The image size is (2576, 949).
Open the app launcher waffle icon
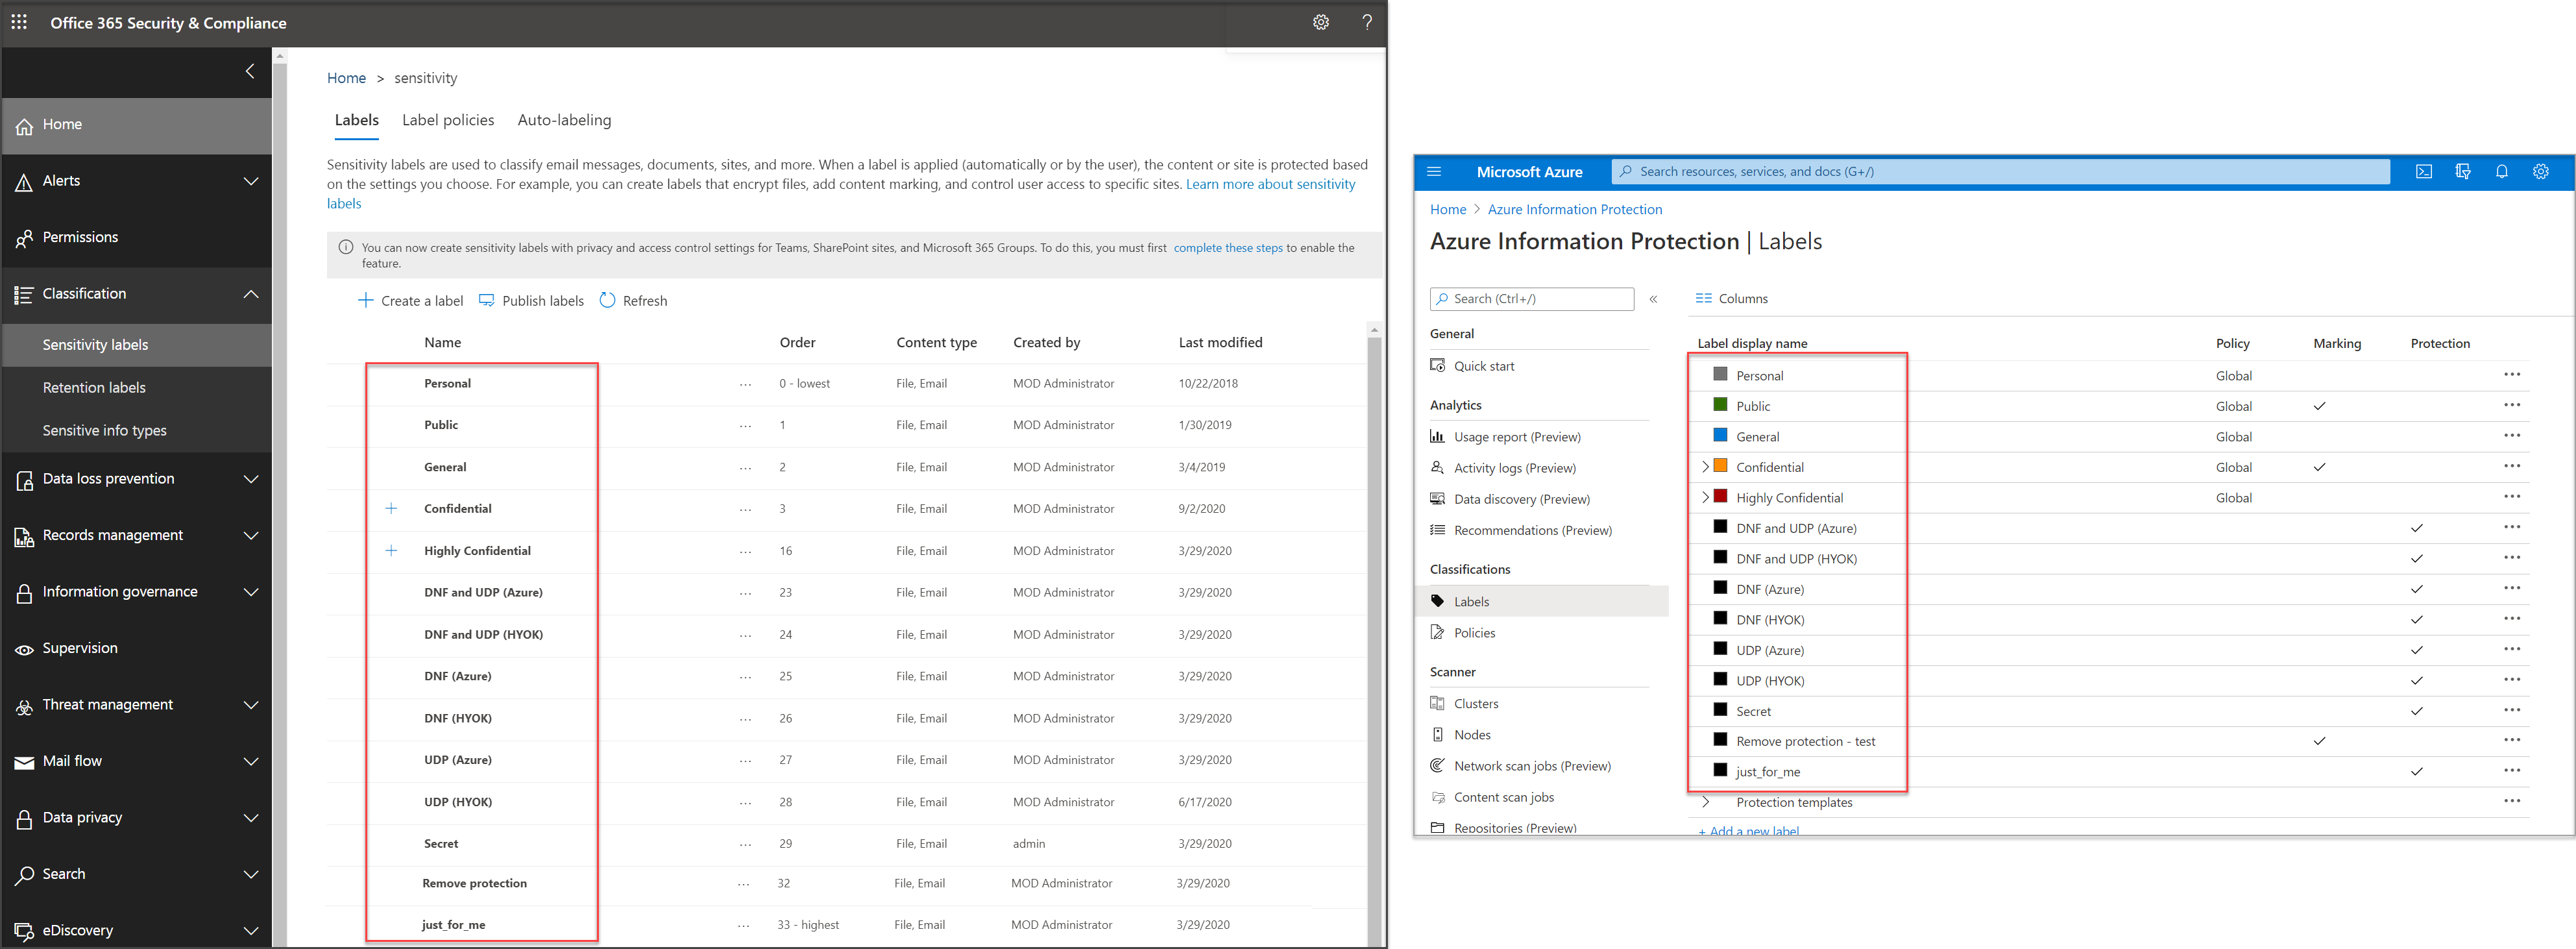coord(19,22)
